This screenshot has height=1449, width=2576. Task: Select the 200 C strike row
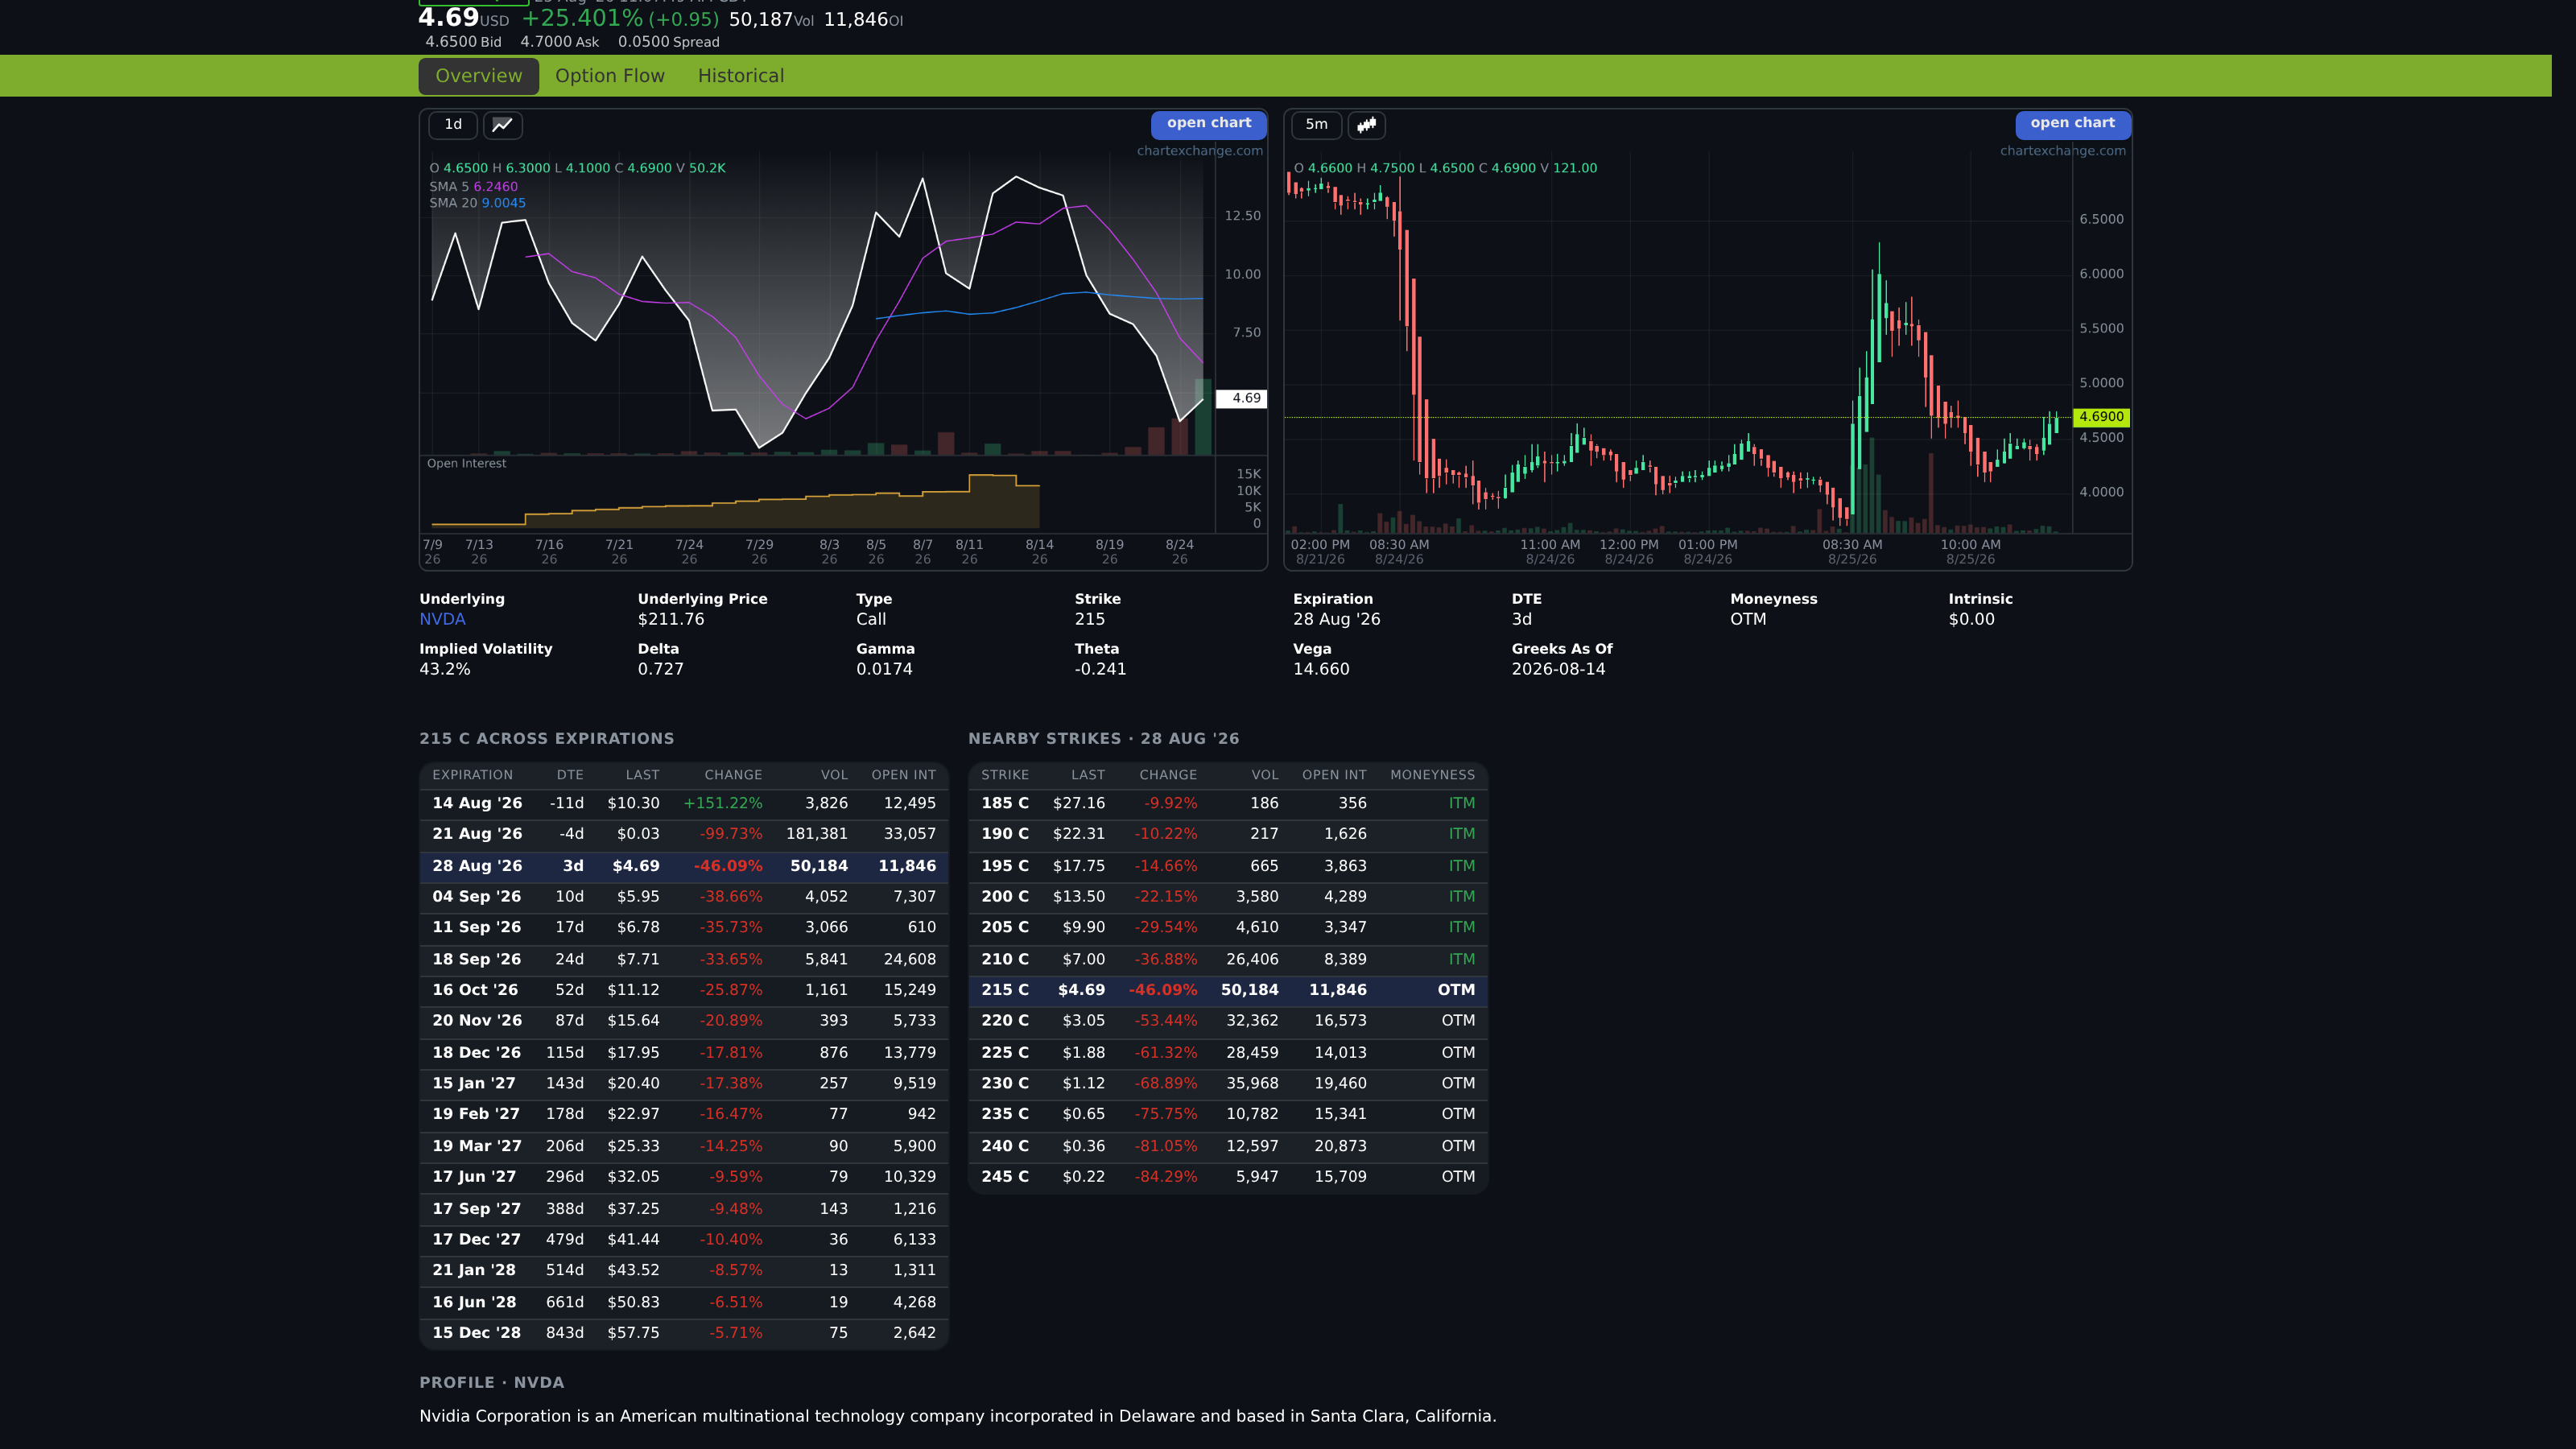[1228, 897]
